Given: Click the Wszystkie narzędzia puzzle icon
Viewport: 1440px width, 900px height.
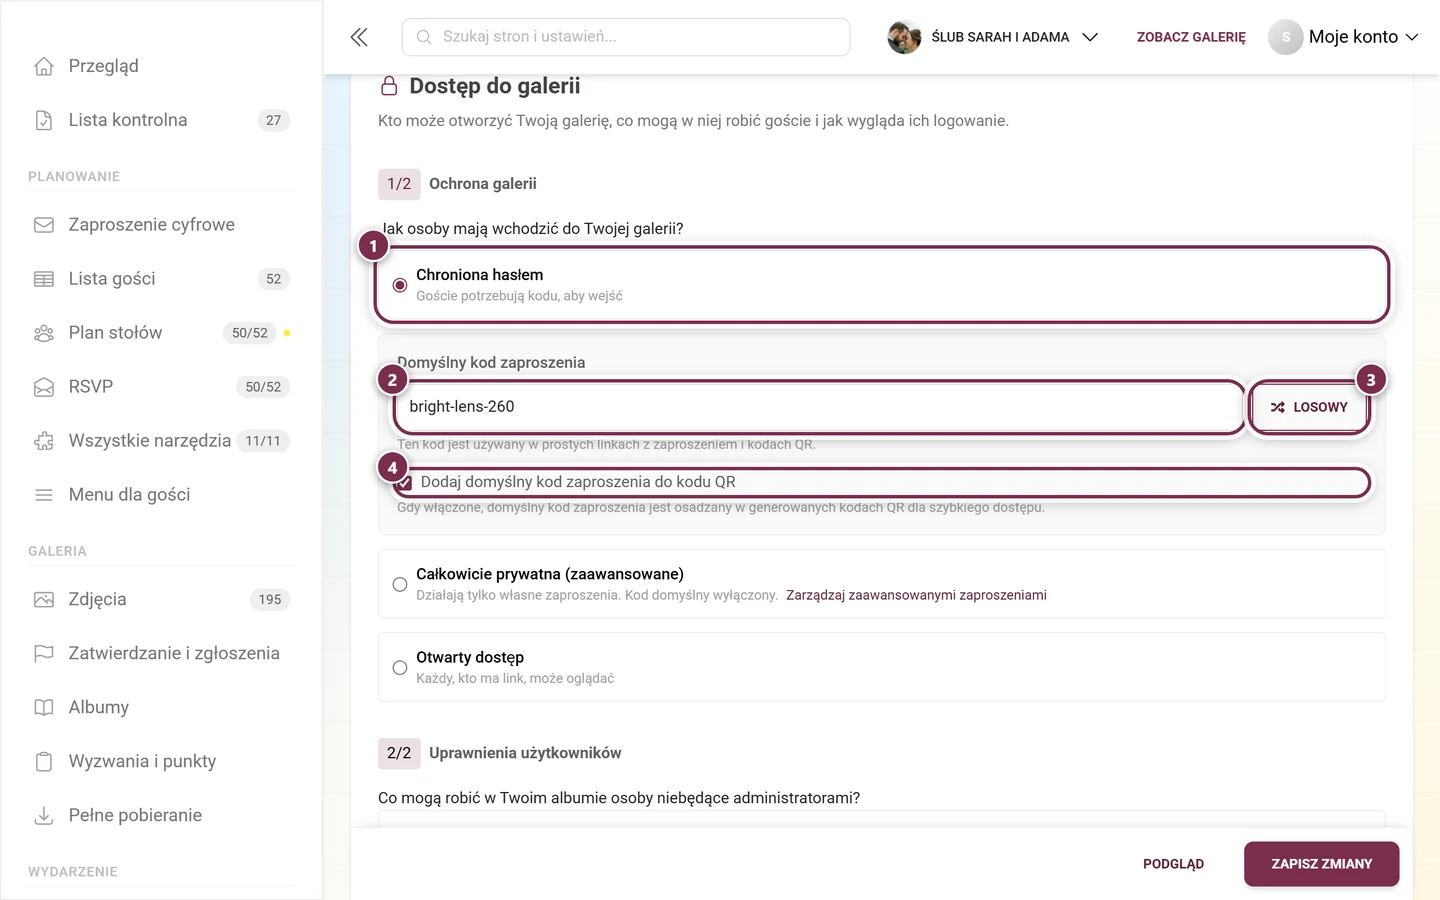Looking at the screenshot, I should pos(44,441).
